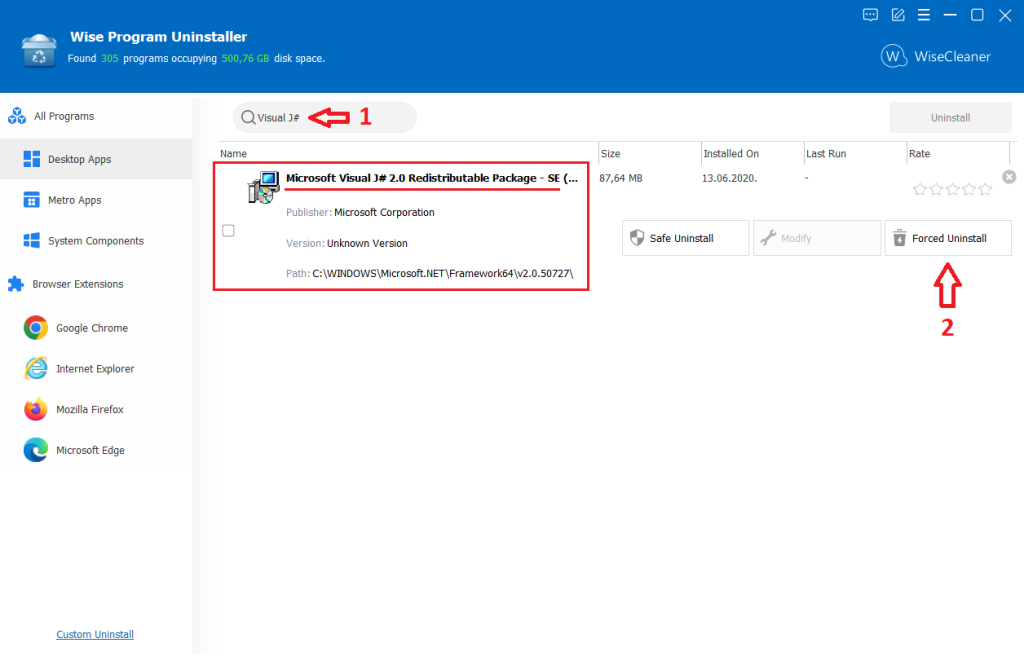Image resolution: width=1024 pixels, height=656 pixels.
Task: Rate the program with the fifth star
Action: pos(985,189)
